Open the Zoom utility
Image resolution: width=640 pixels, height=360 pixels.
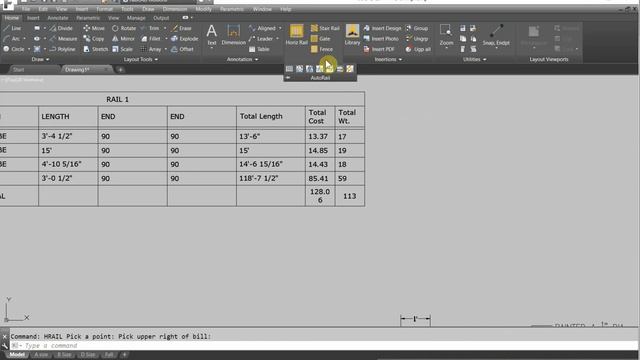(x=446, y=35)
